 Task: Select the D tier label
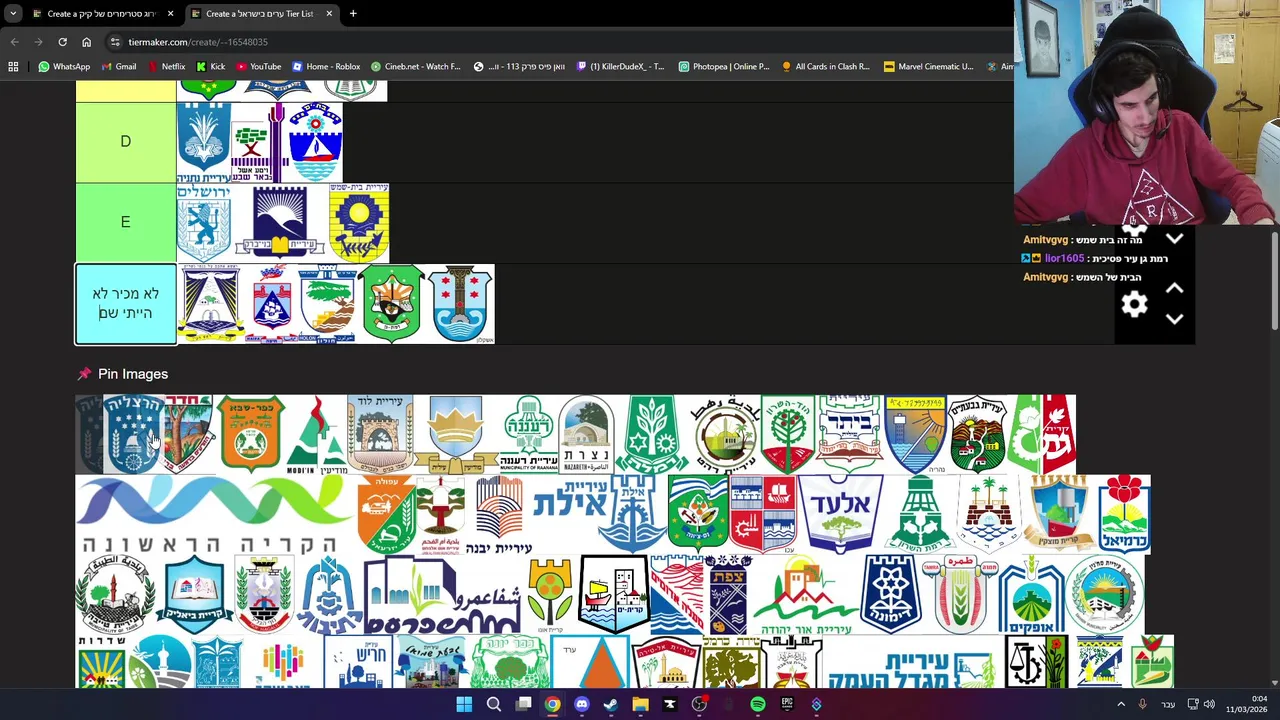pos(126,142)
